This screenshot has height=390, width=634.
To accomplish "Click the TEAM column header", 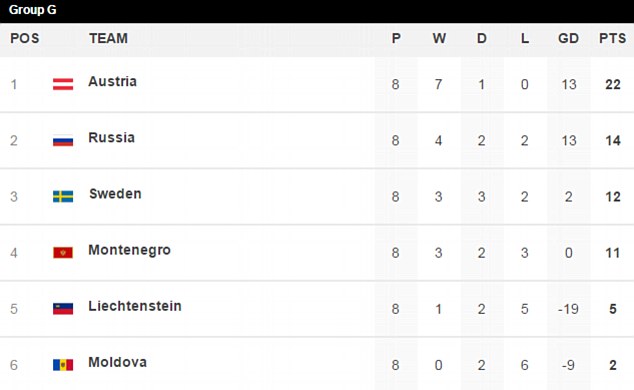I will 108,38.
